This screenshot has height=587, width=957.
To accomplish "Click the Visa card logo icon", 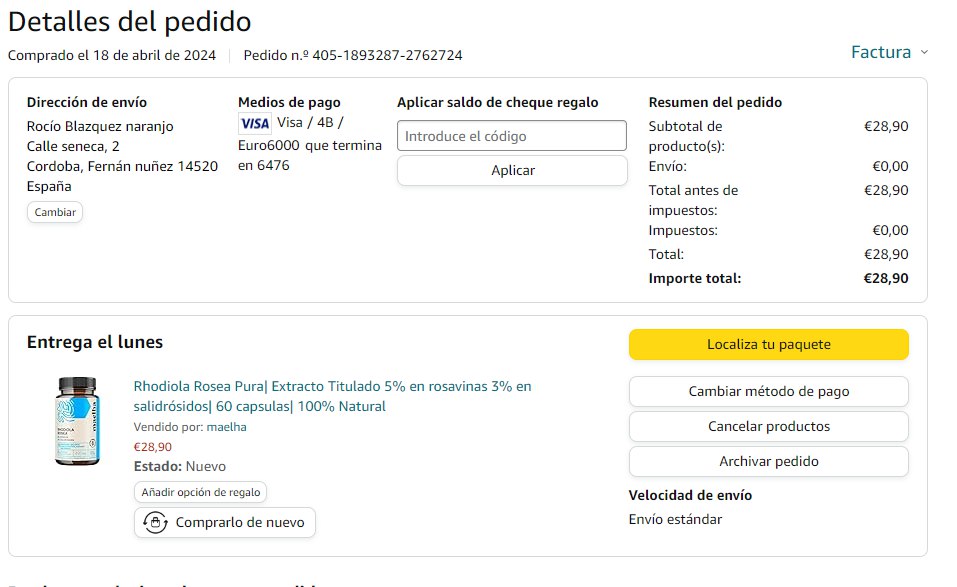I will click(x=254, y=123).
